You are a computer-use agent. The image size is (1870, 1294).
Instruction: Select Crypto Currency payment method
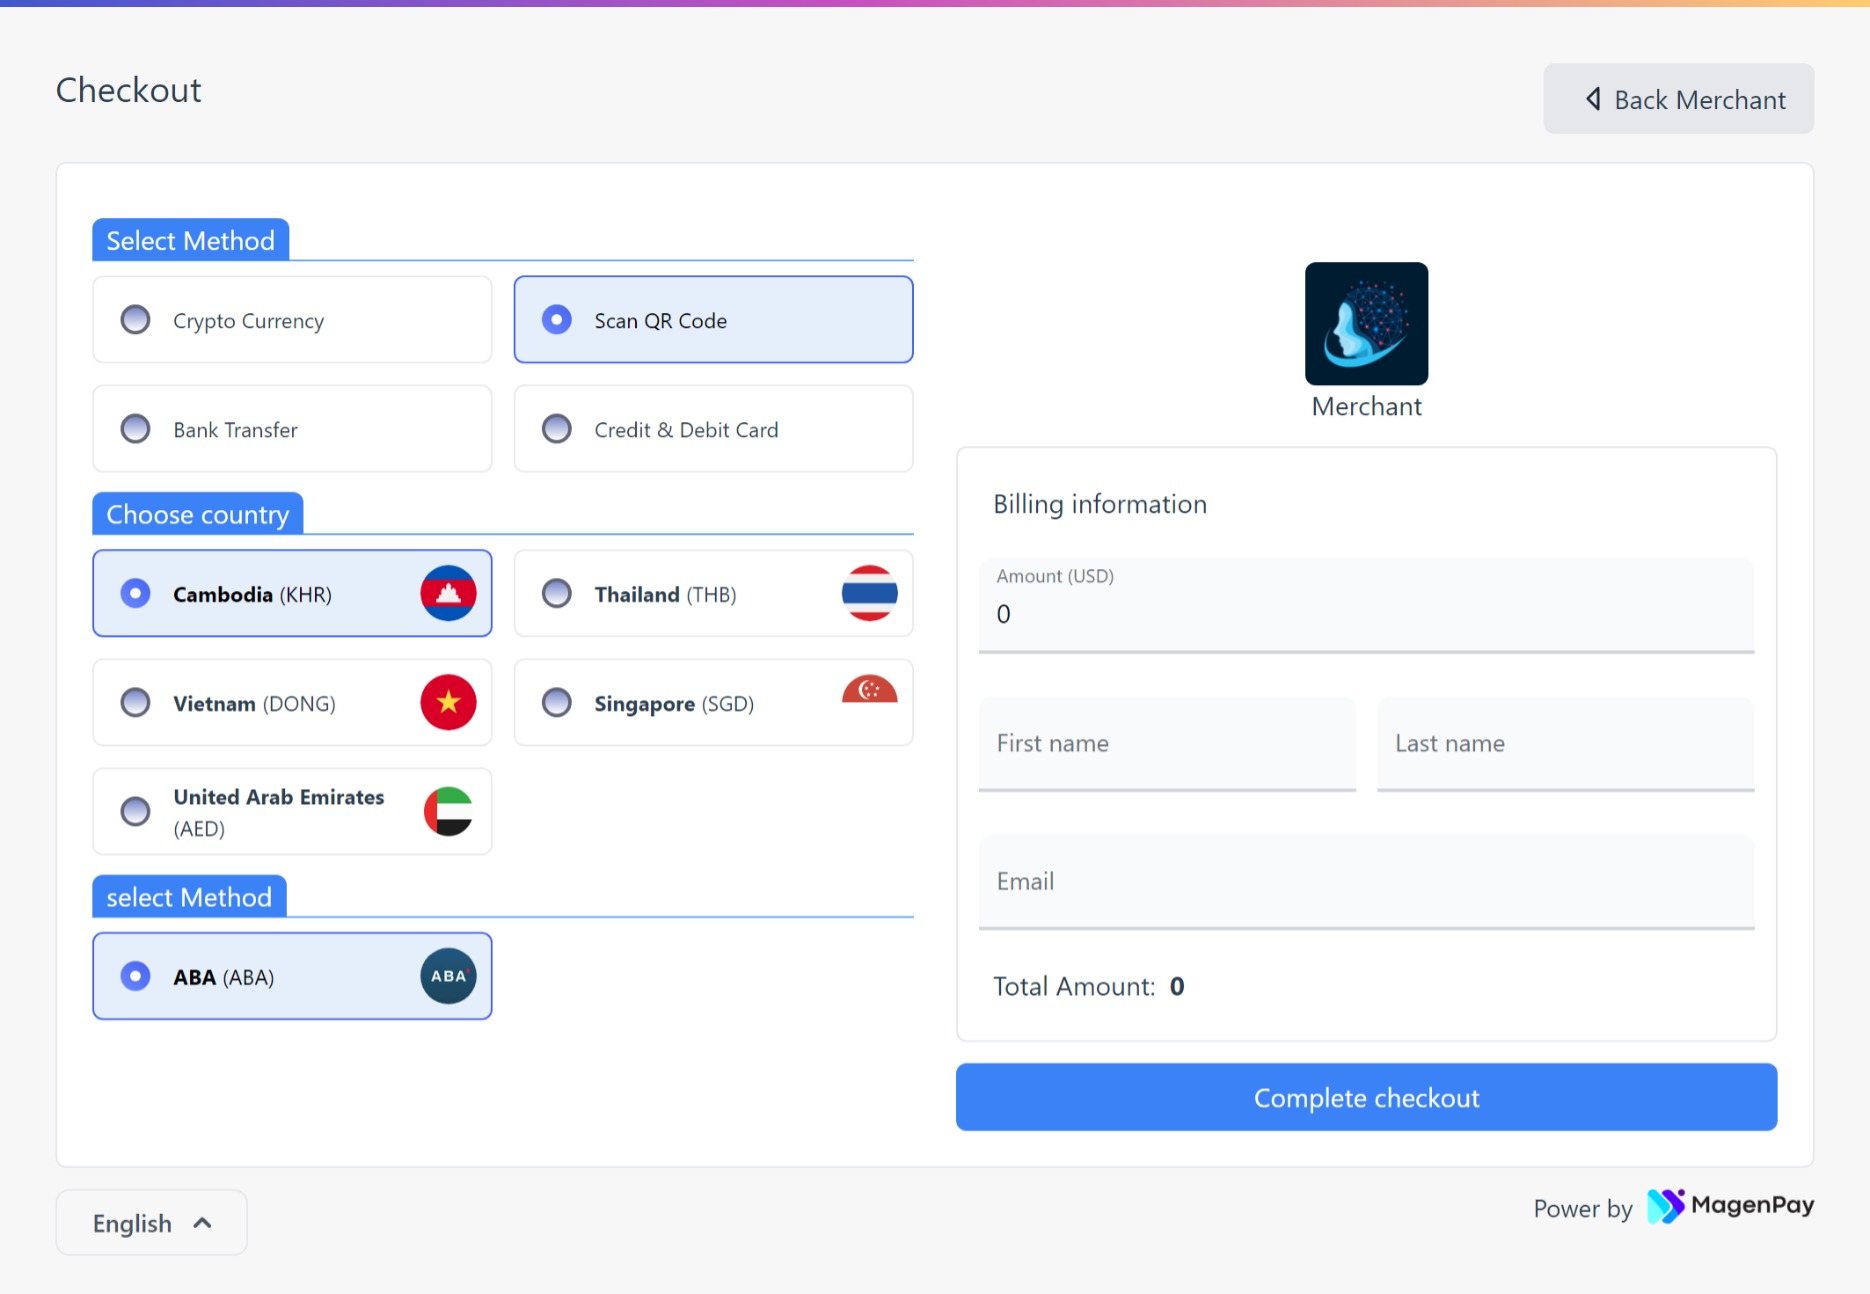coord(136,320)
